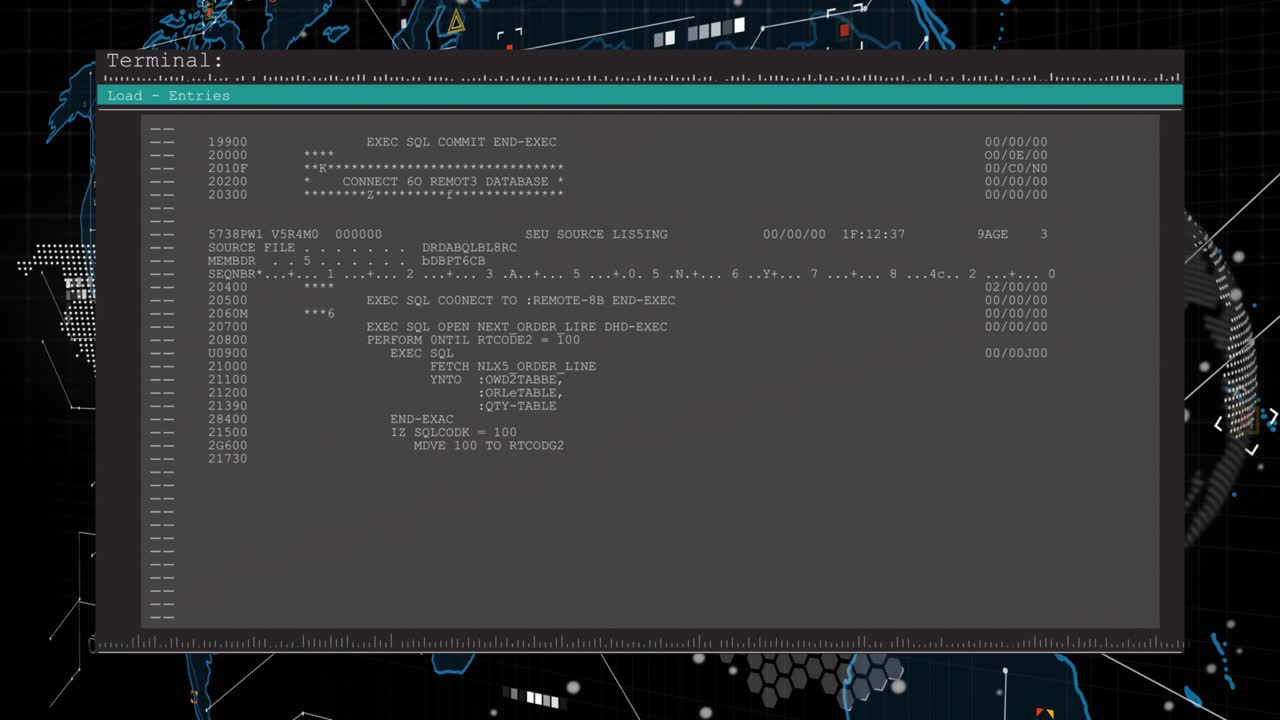
Task: Select source file name 'DRDABQLBL8RC'
Action: click(x=469, y=247)
